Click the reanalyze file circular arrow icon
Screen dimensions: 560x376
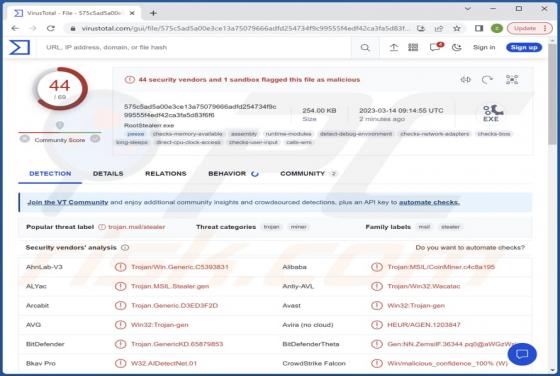487,80
